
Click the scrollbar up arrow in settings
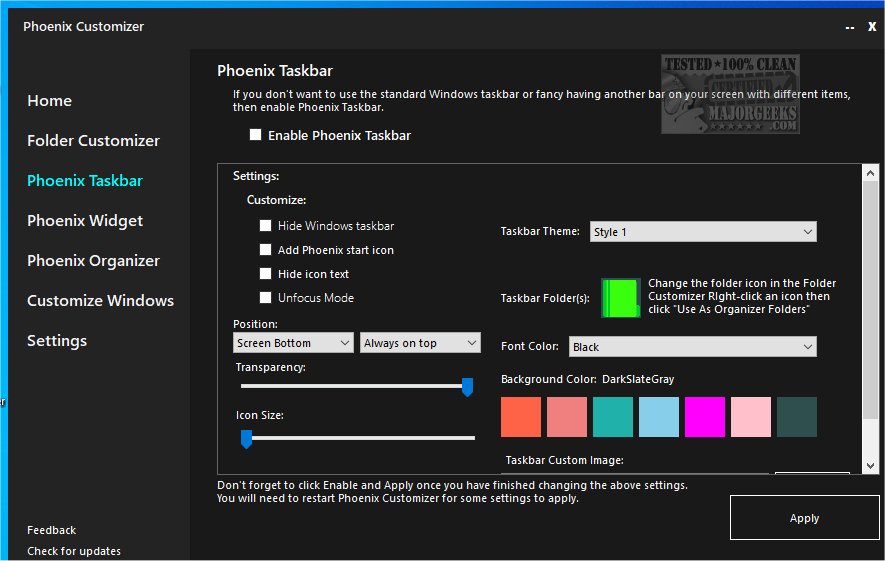(870, 174)
